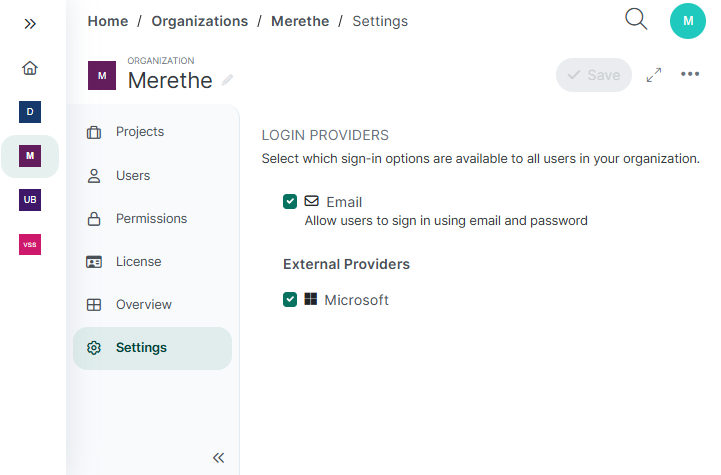
Task: Click the Email option label
Action: tap(344, 202)
